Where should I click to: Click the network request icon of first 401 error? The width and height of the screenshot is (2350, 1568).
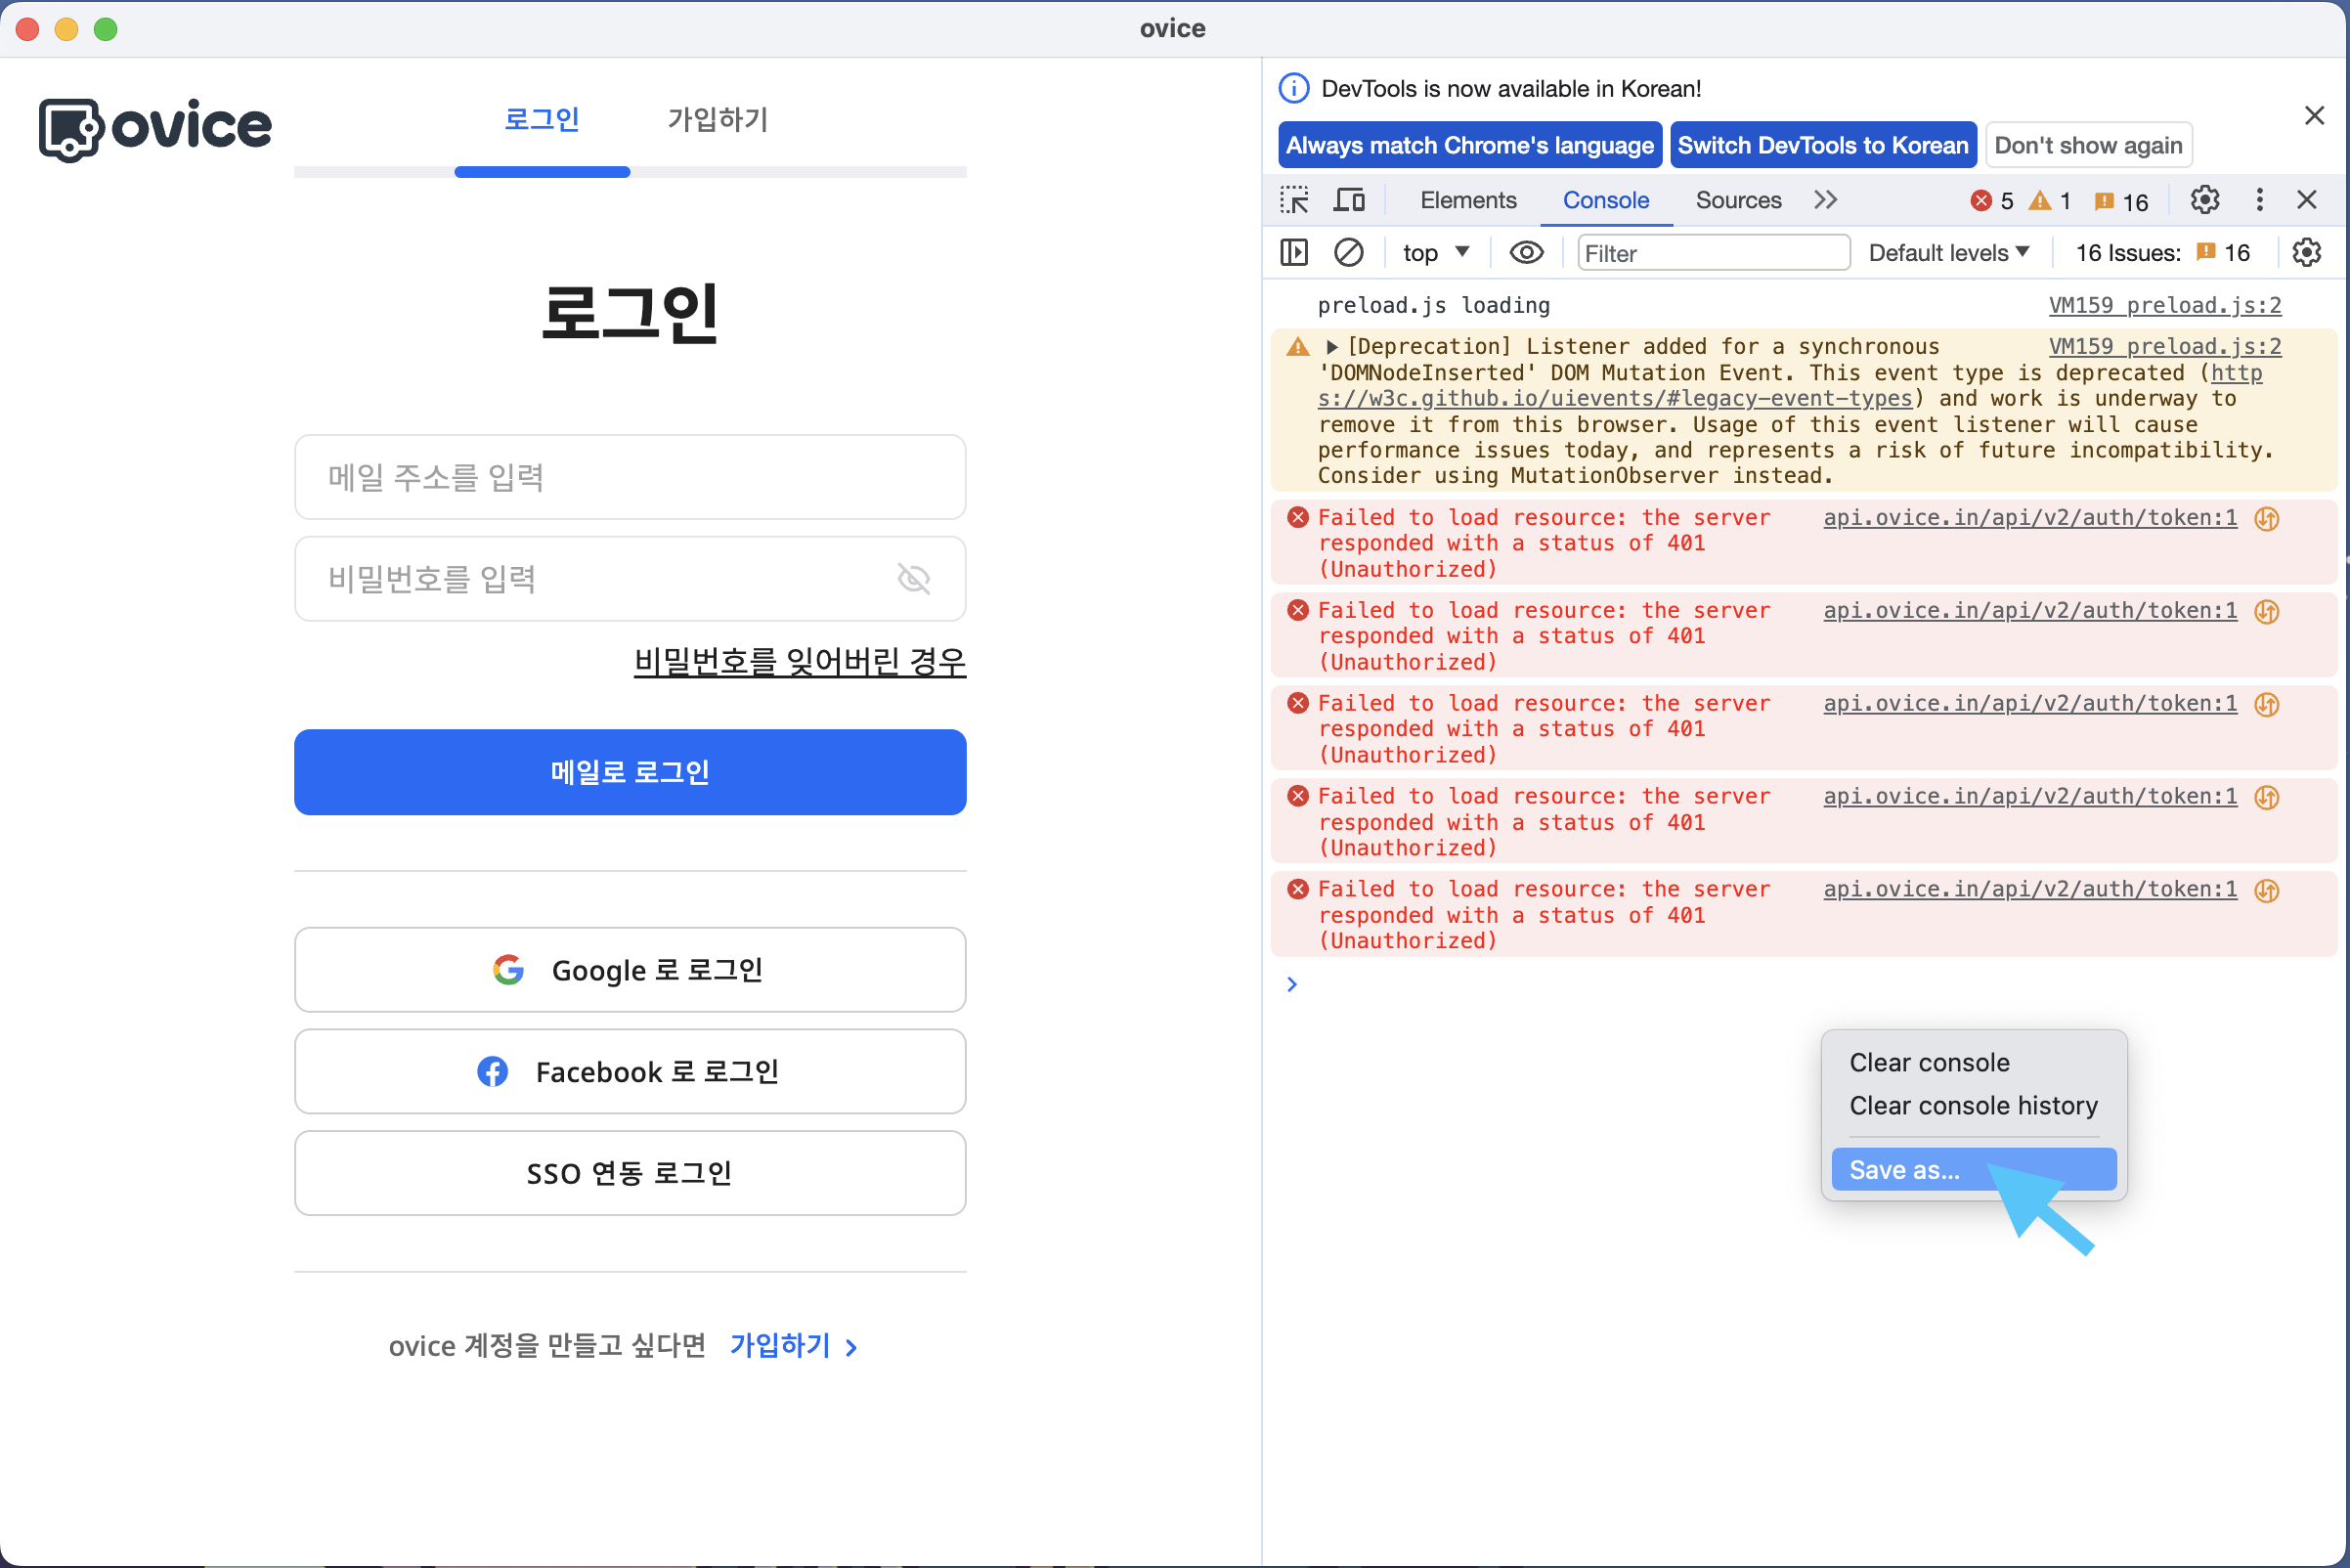2267,519
